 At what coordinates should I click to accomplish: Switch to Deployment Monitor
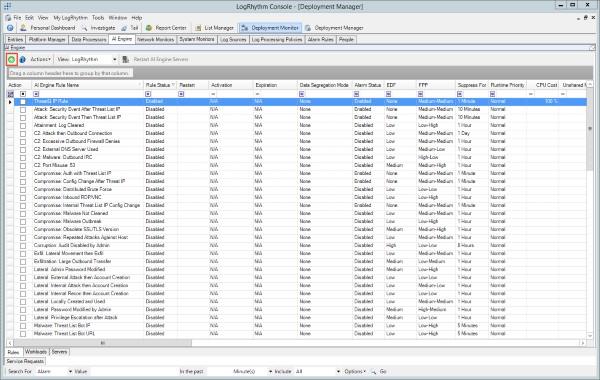pos(270,28)
